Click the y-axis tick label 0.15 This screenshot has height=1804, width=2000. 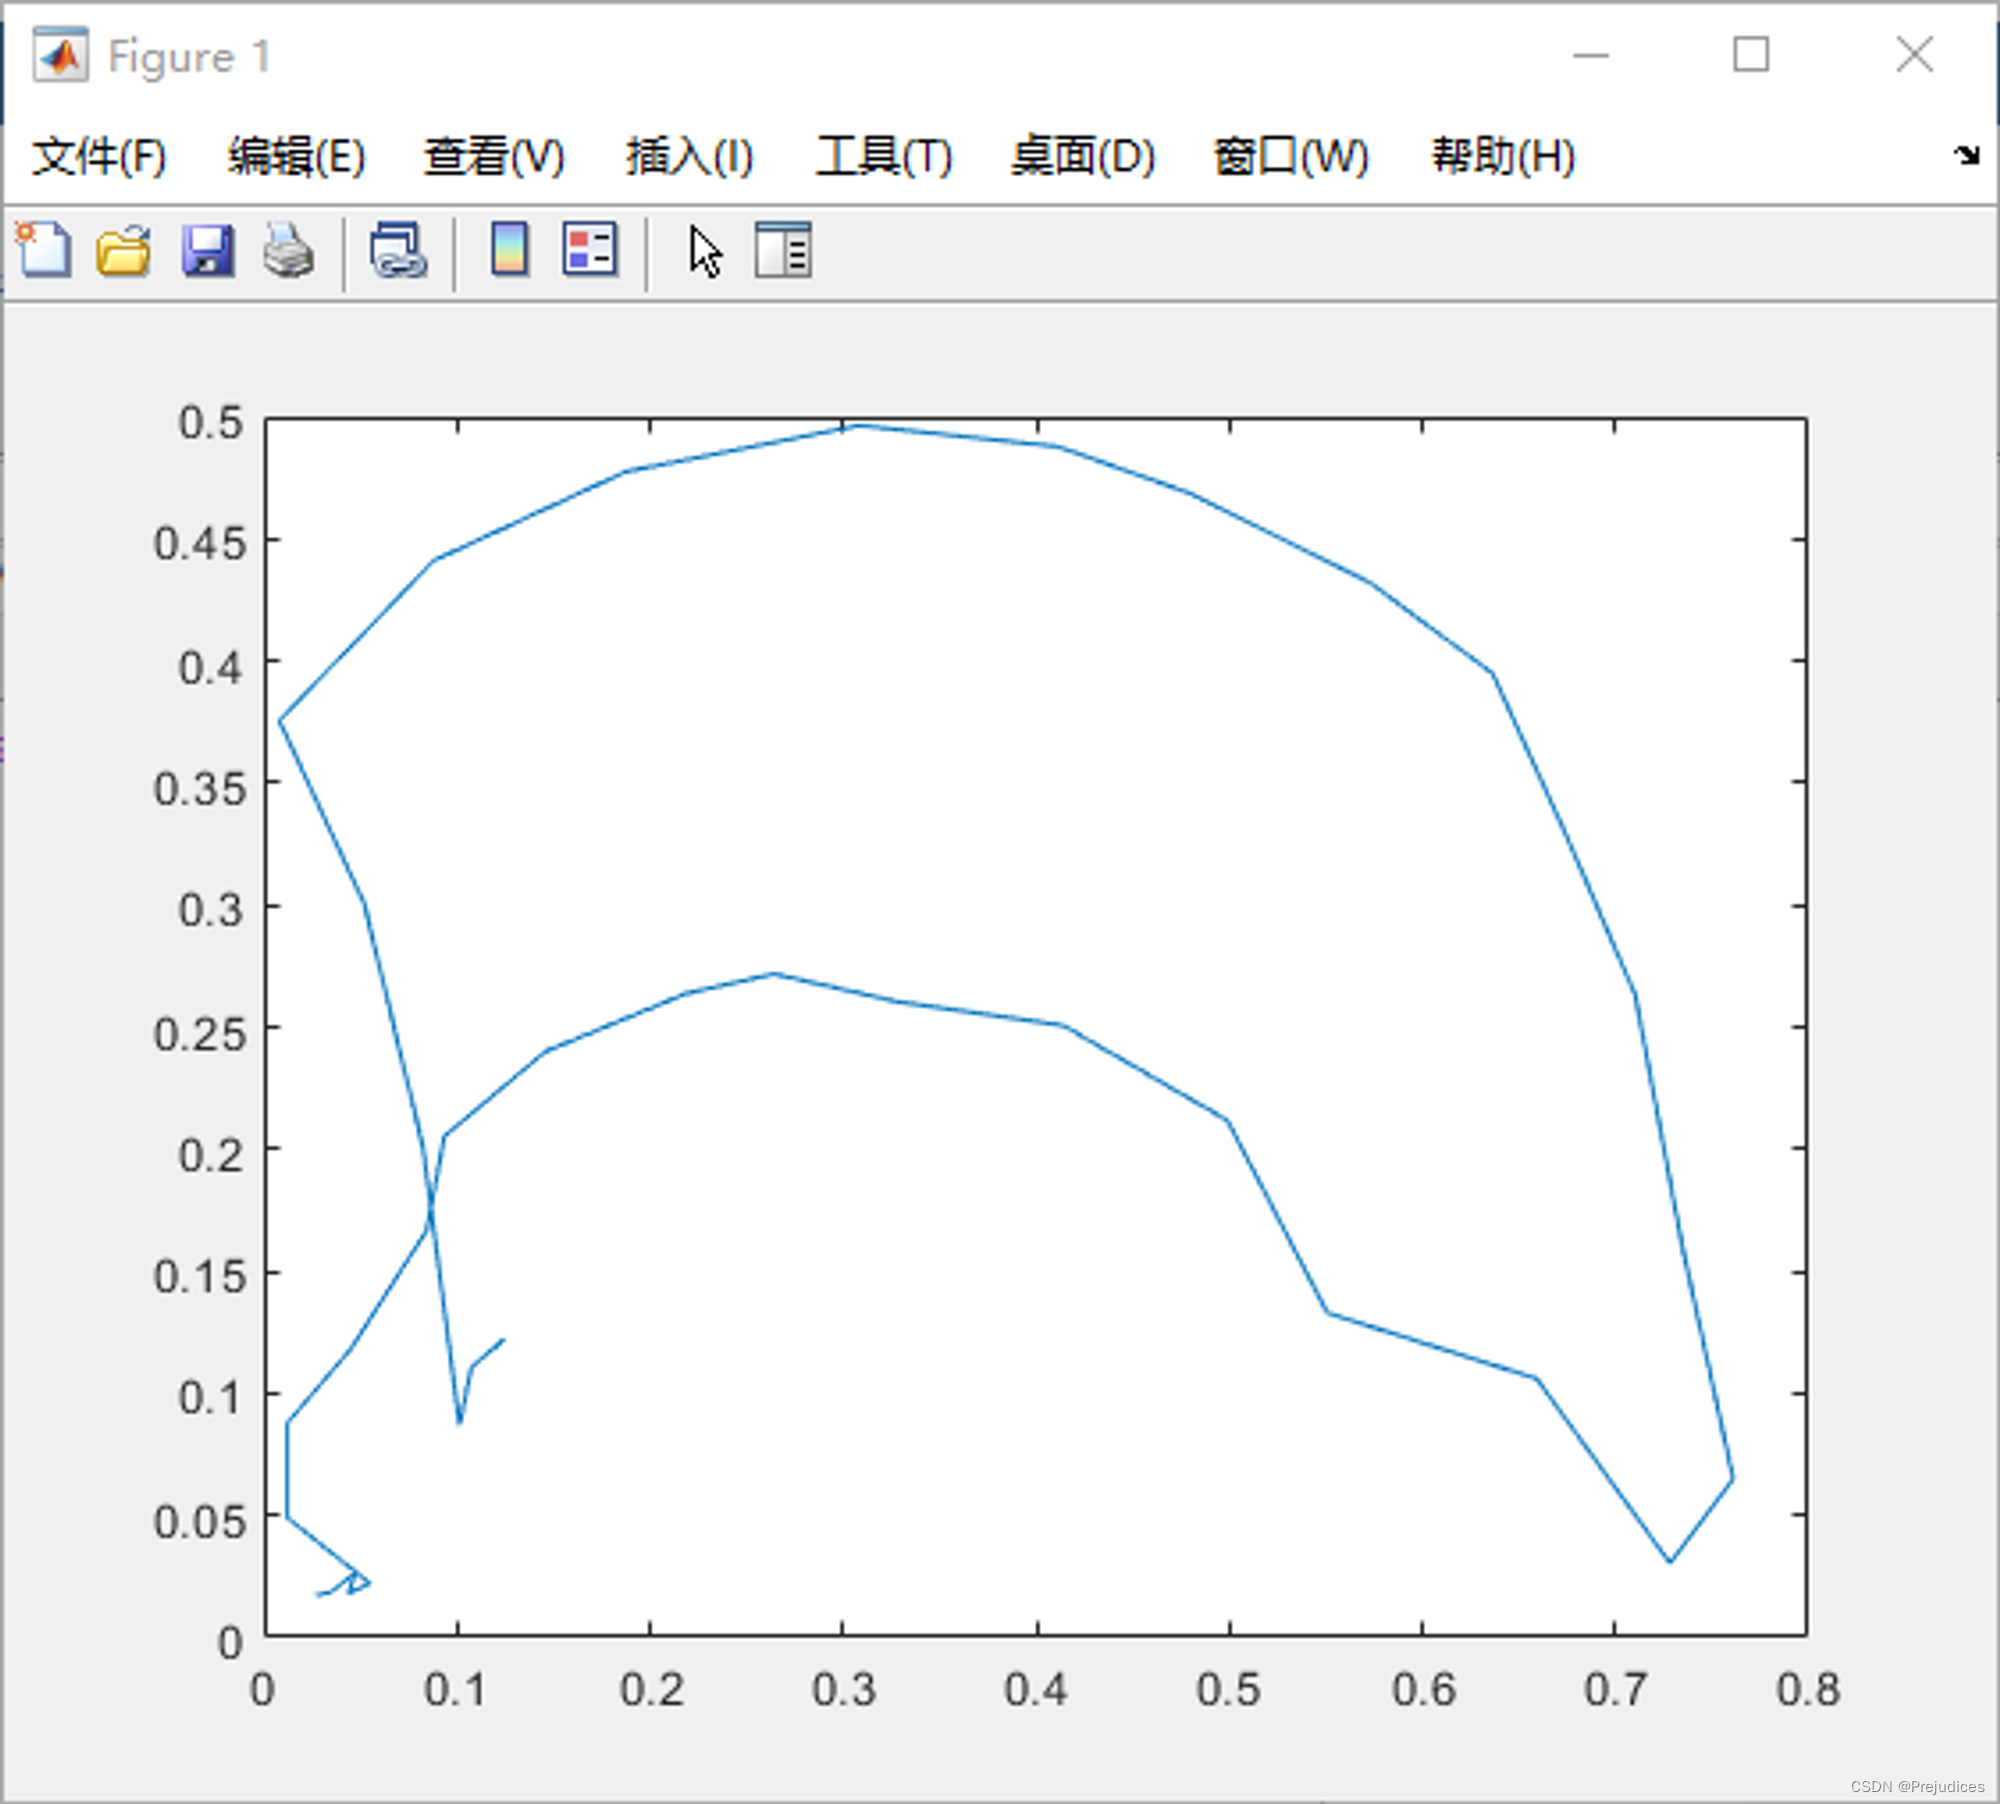[200, 1277]
